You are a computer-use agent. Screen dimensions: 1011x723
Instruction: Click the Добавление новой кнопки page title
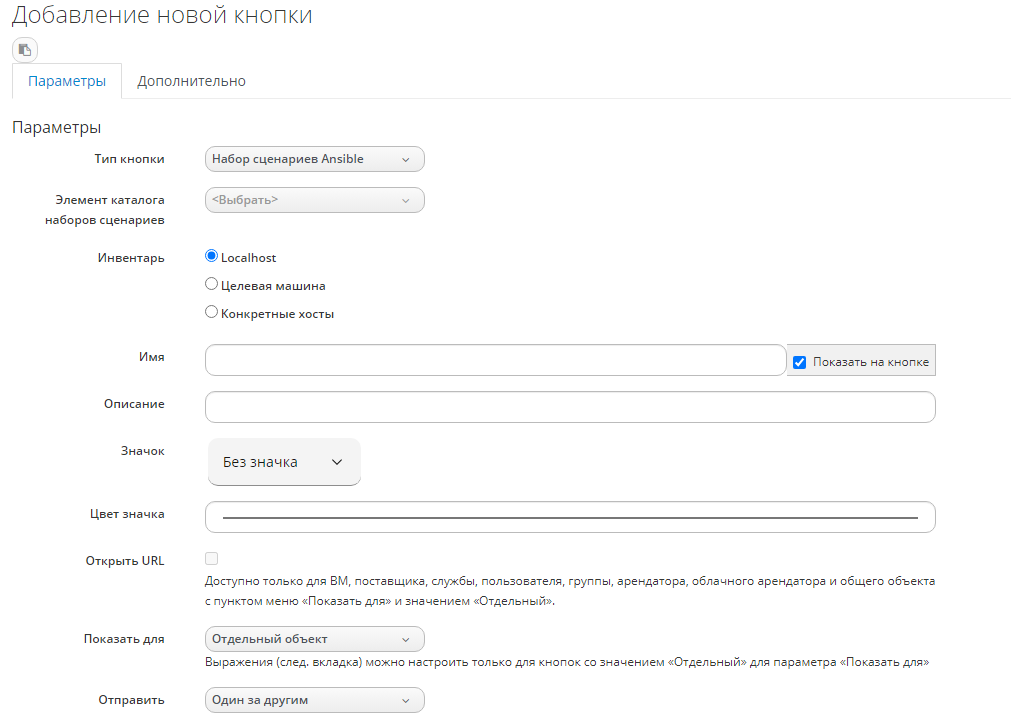162,16
